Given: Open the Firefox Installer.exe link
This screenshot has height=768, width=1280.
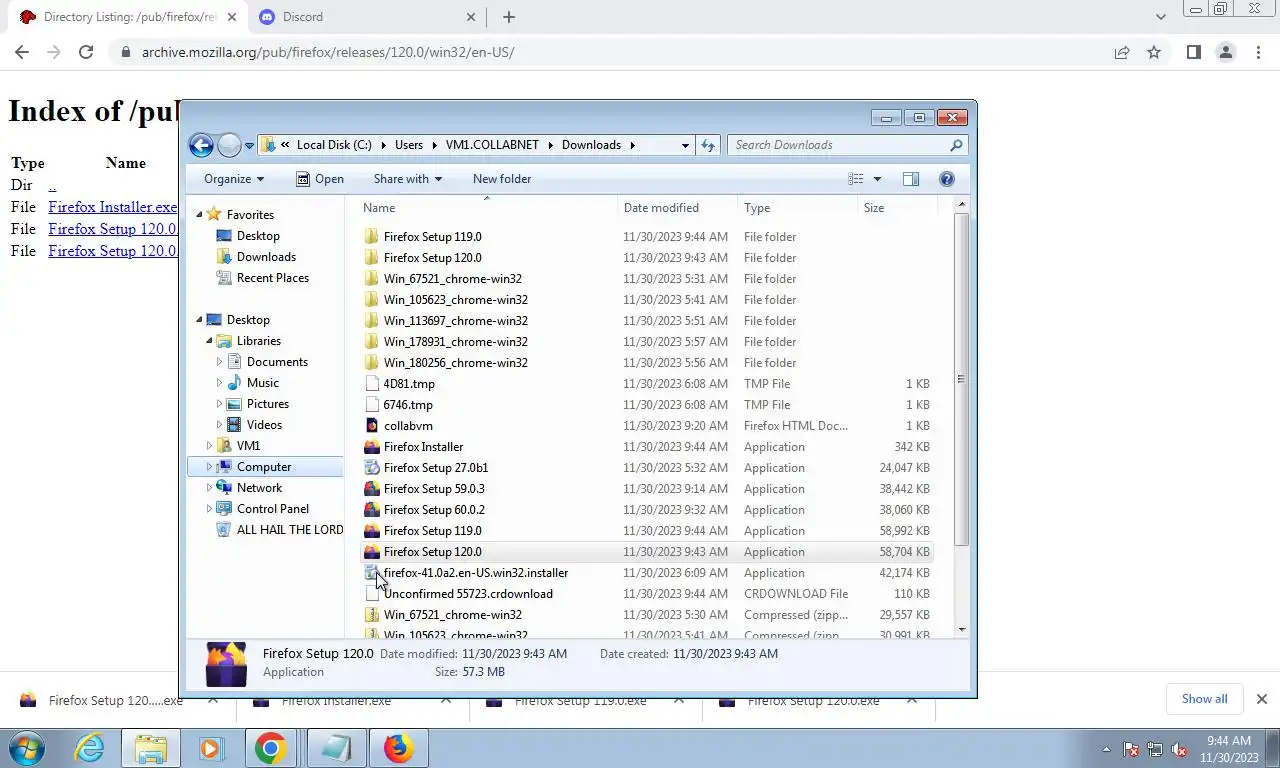Looking at the screenshot, I should [113, 207].
